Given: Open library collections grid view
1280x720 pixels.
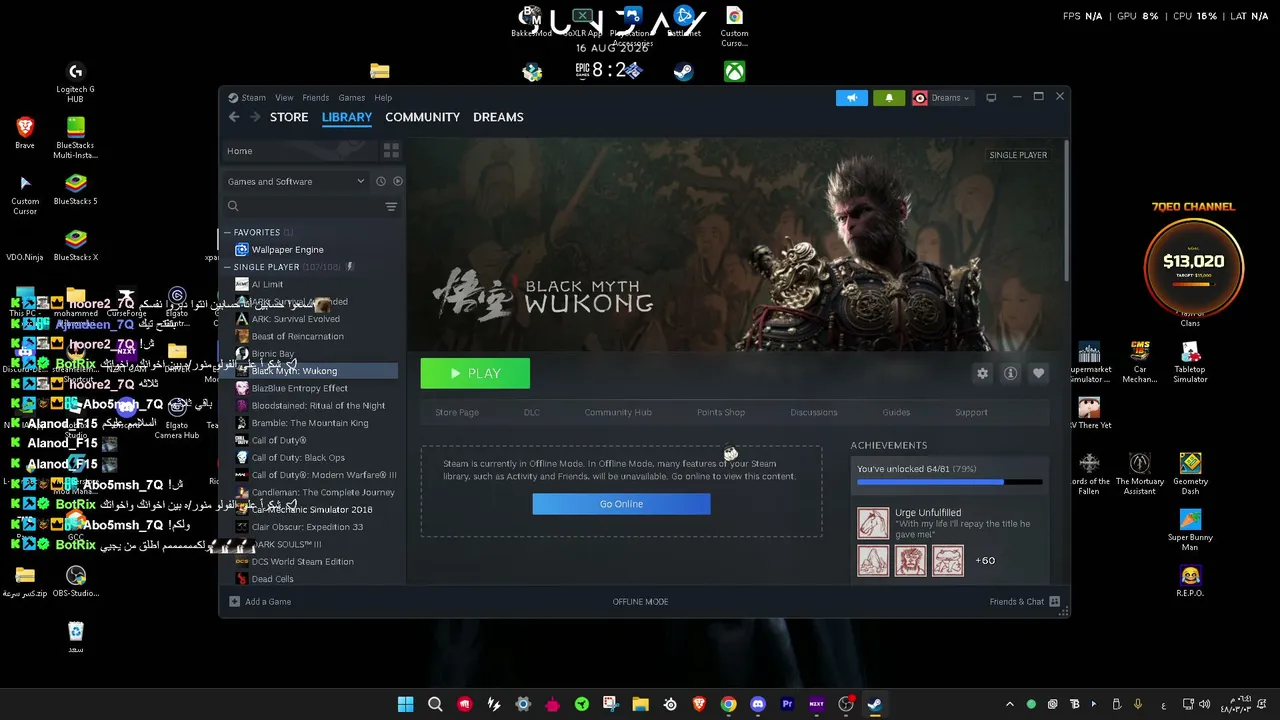Looking at the screenshot, I should click(391, 151).
